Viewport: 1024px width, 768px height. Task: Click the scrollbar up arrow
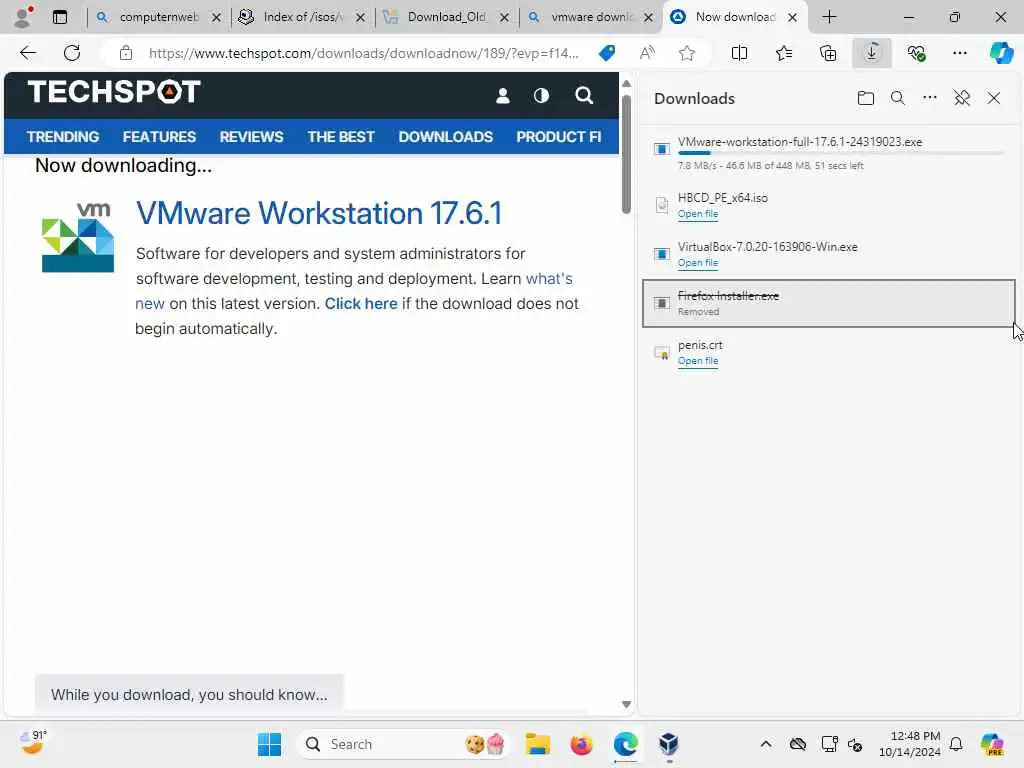click(x=626, y=84)
